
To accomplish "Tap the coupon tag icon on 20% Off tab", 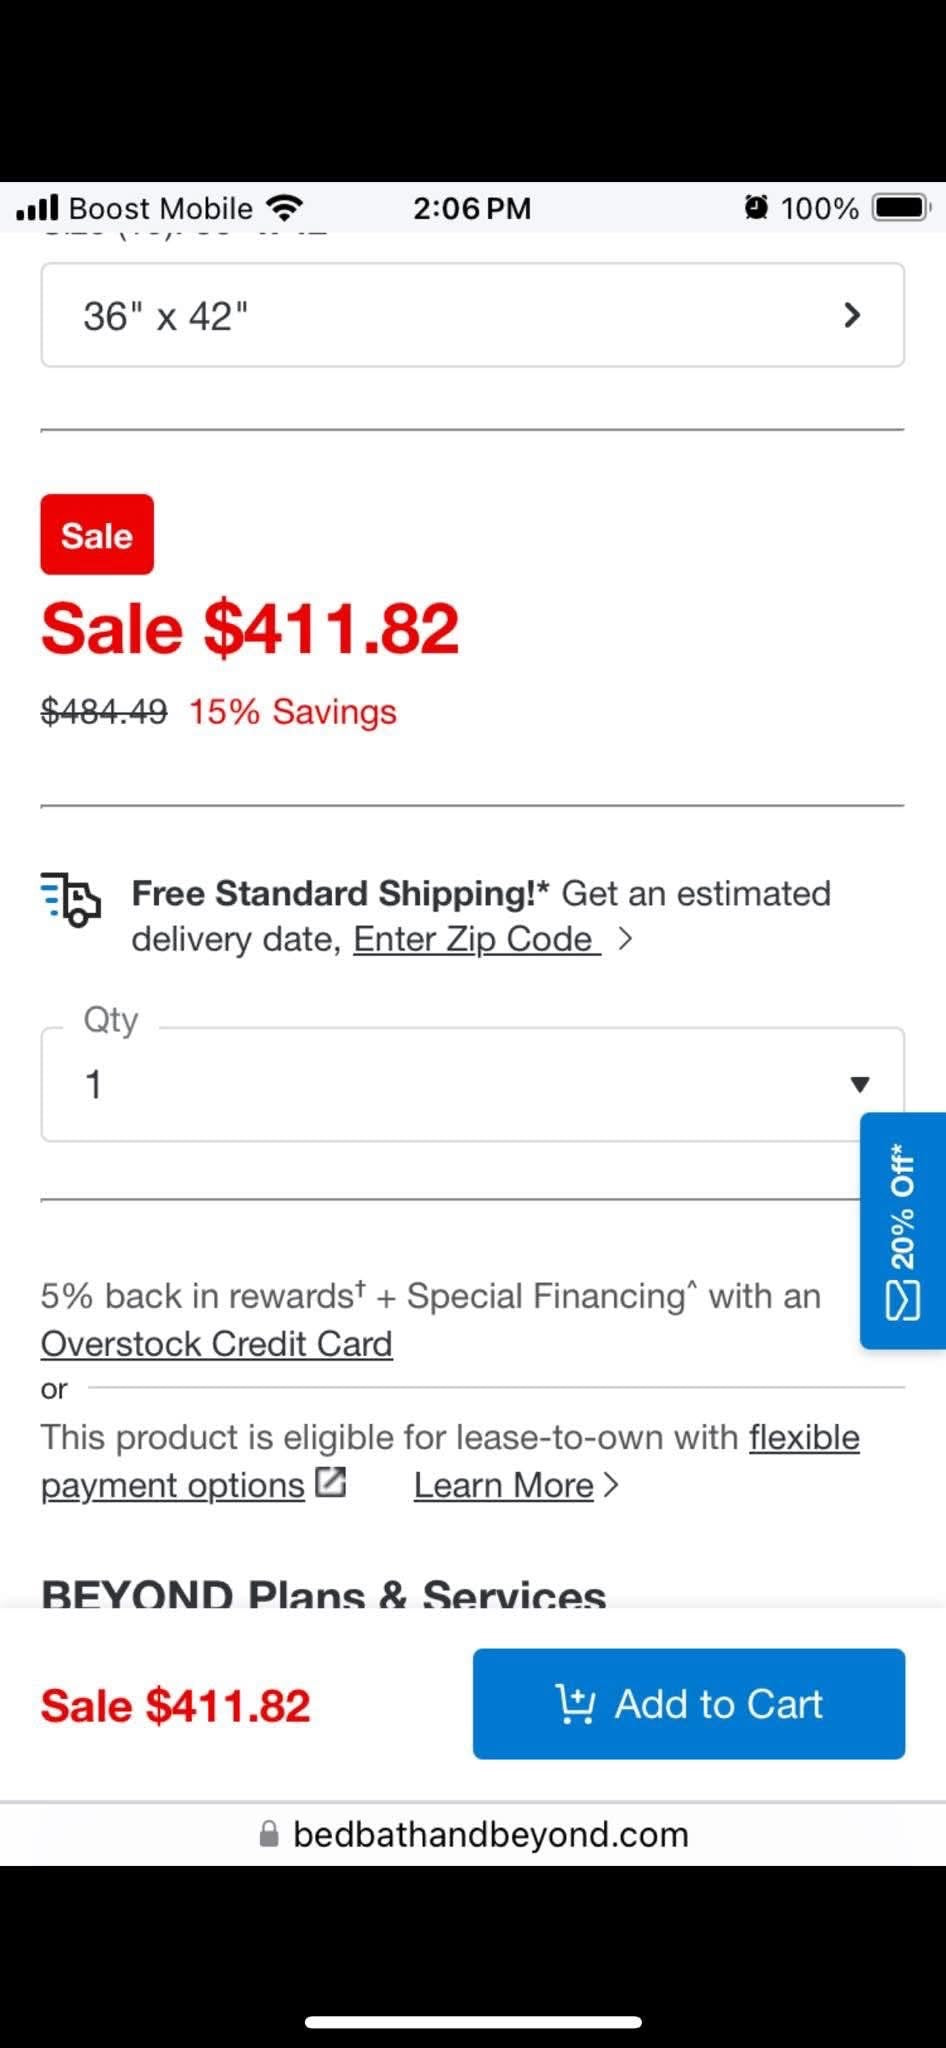I will (903, 1300).
